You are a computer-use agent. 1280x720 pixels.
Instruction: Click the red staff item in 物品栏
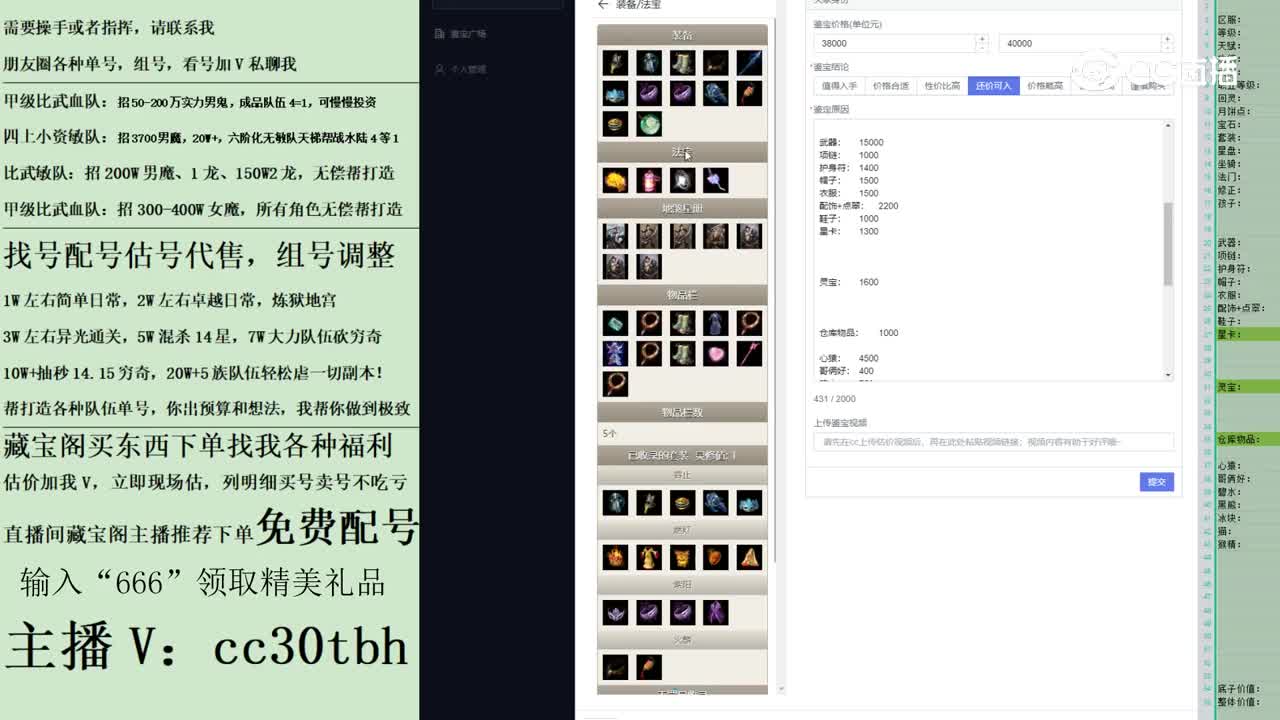(749, 353)
